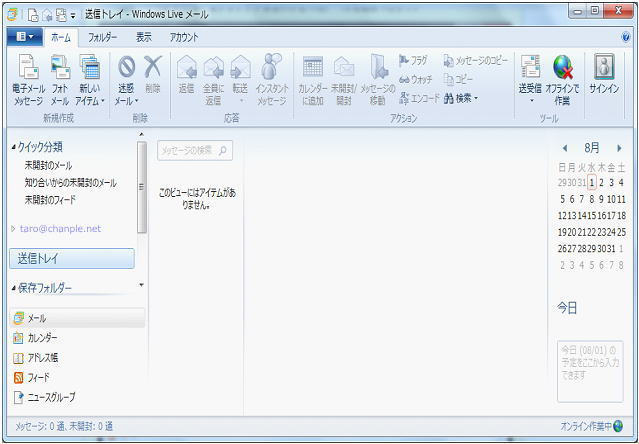Screen dimensions: 639x444
Task: Select day 15 in the calendar
Action: 592,215
